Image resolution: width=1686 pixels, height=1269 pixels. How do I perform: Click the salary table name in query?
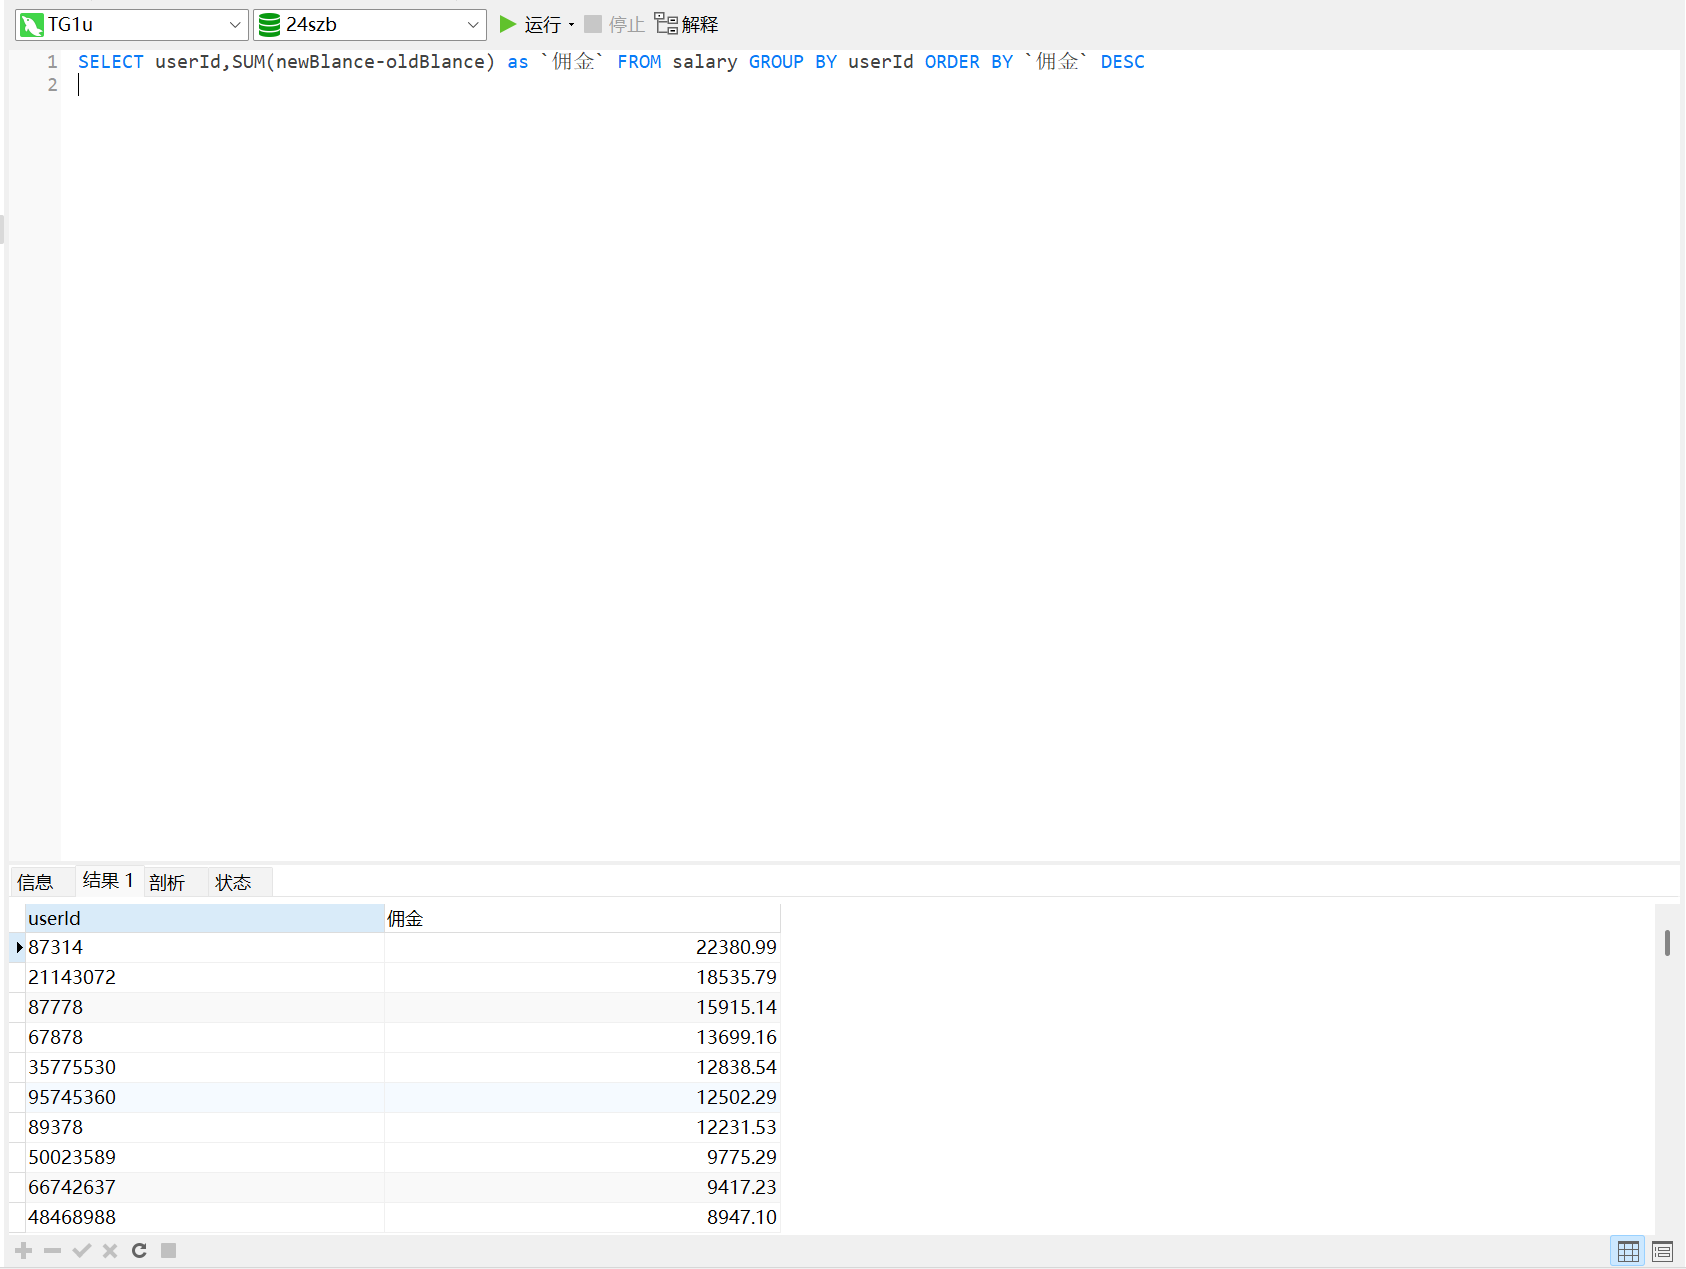point(705,62)
